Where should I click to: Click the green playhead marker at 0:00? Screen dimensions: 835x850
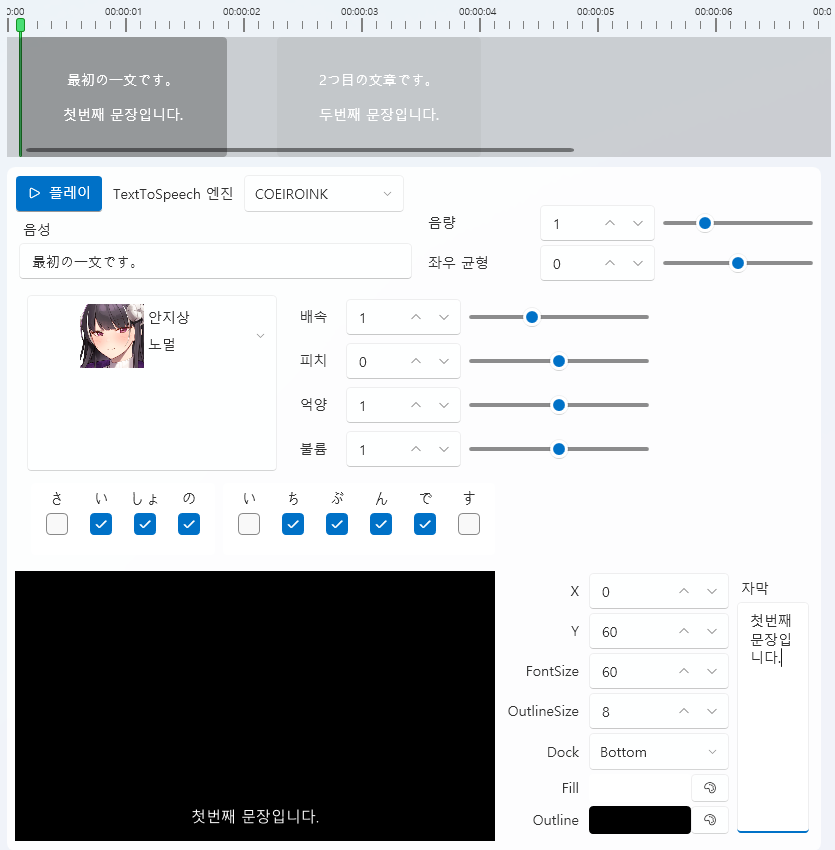[20, 27]
